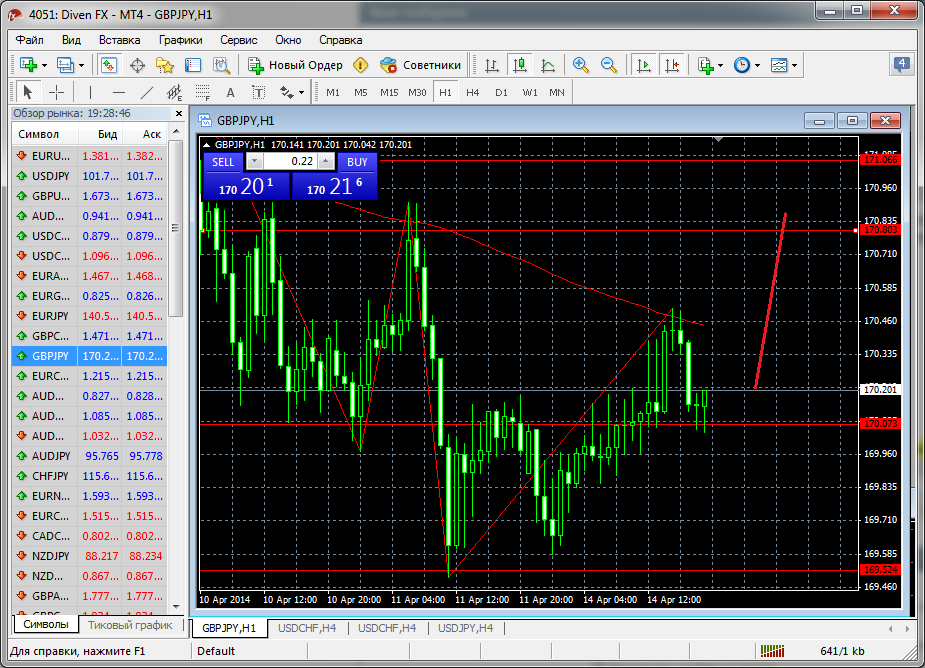Image resolution: width=925 pixels, height=668 pixels.
Task: Switch timeframe to M1
Action: (x=333, y=92)
